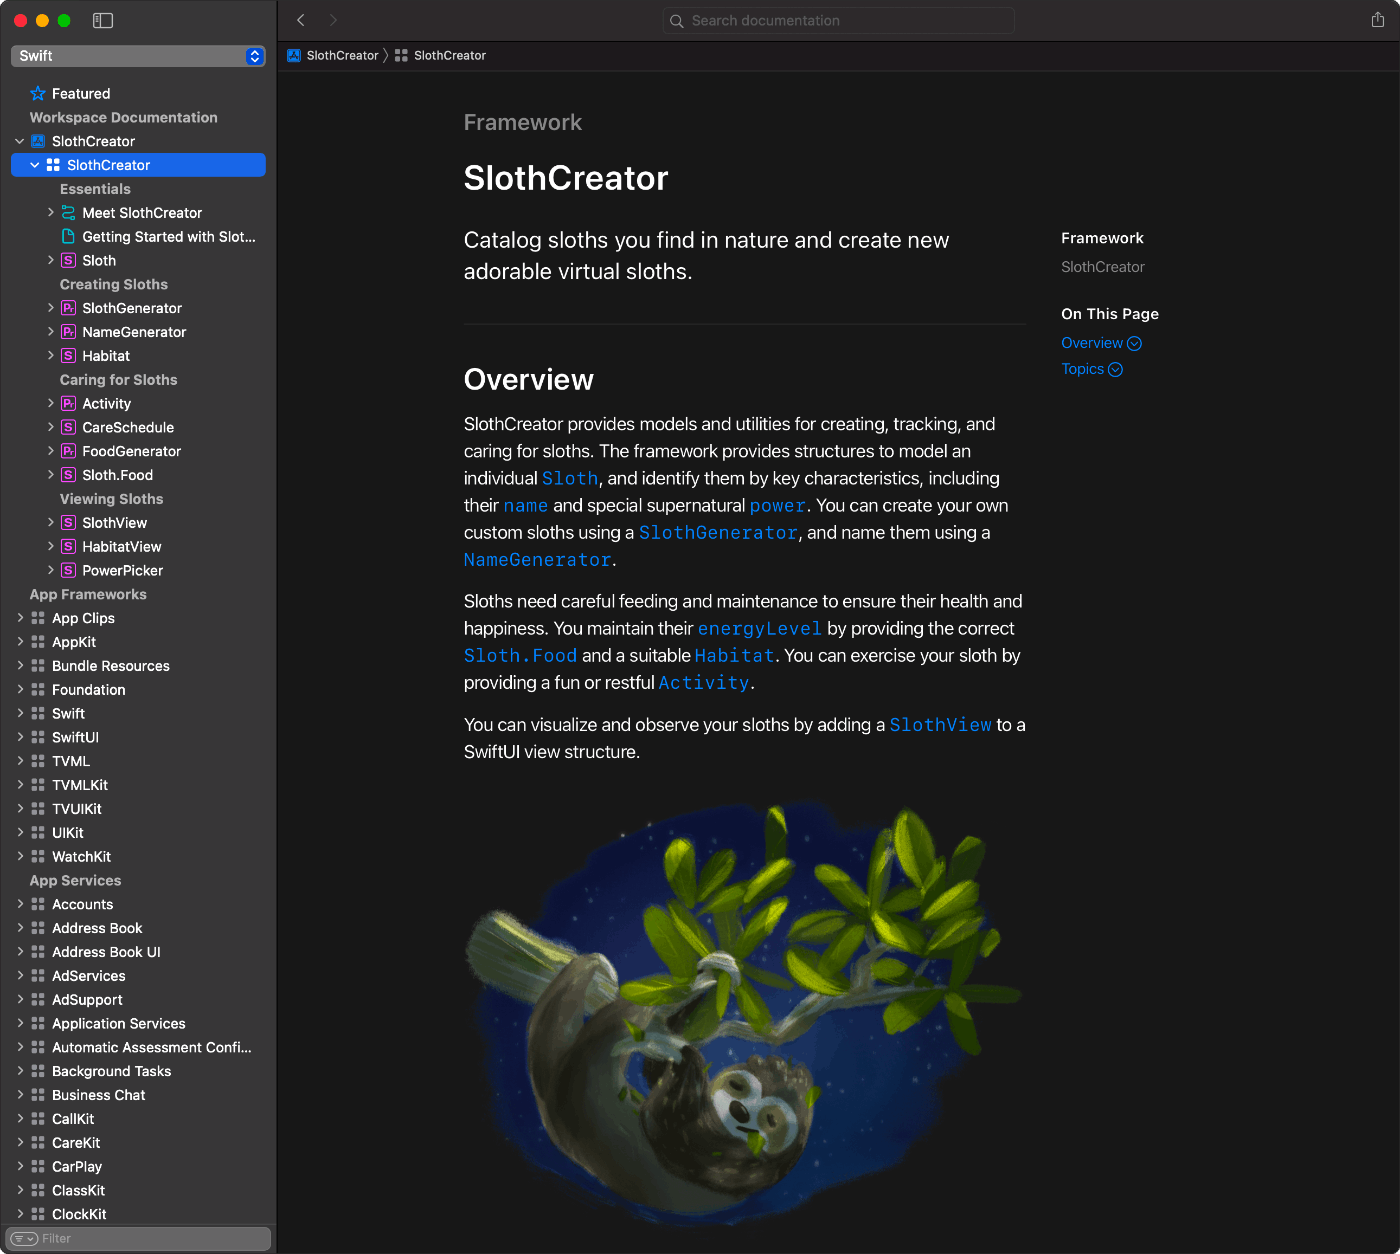Click the search magnifier icon
This screenshot has height=1254, width=1400.
[x=677, y=21]
